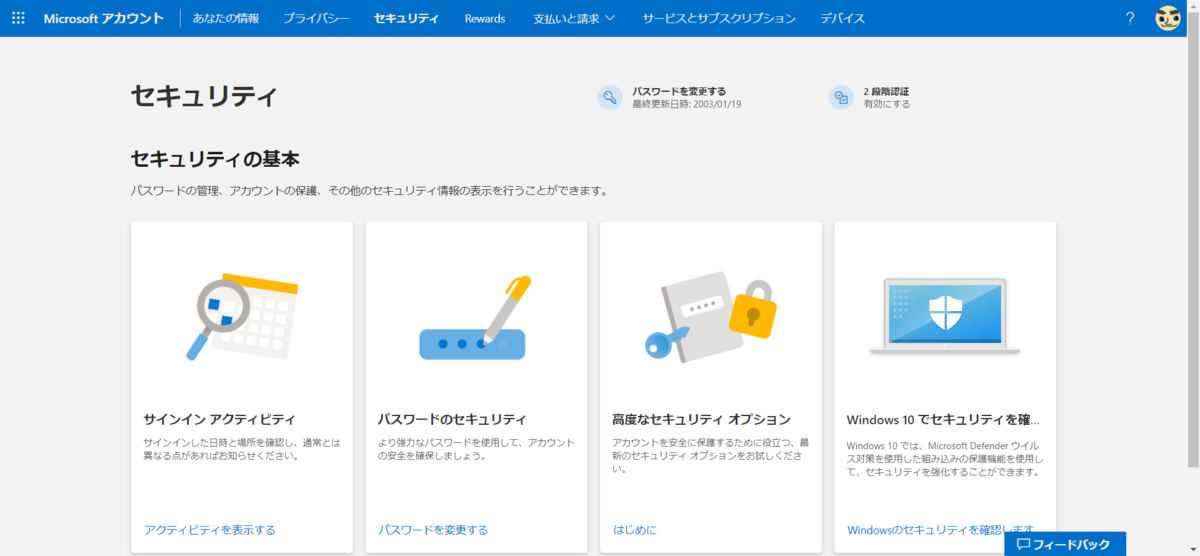Viewport: 1200px width, 556px height.
Task: Click the パスワードを変更する card link
Action: tap(433, 530)
